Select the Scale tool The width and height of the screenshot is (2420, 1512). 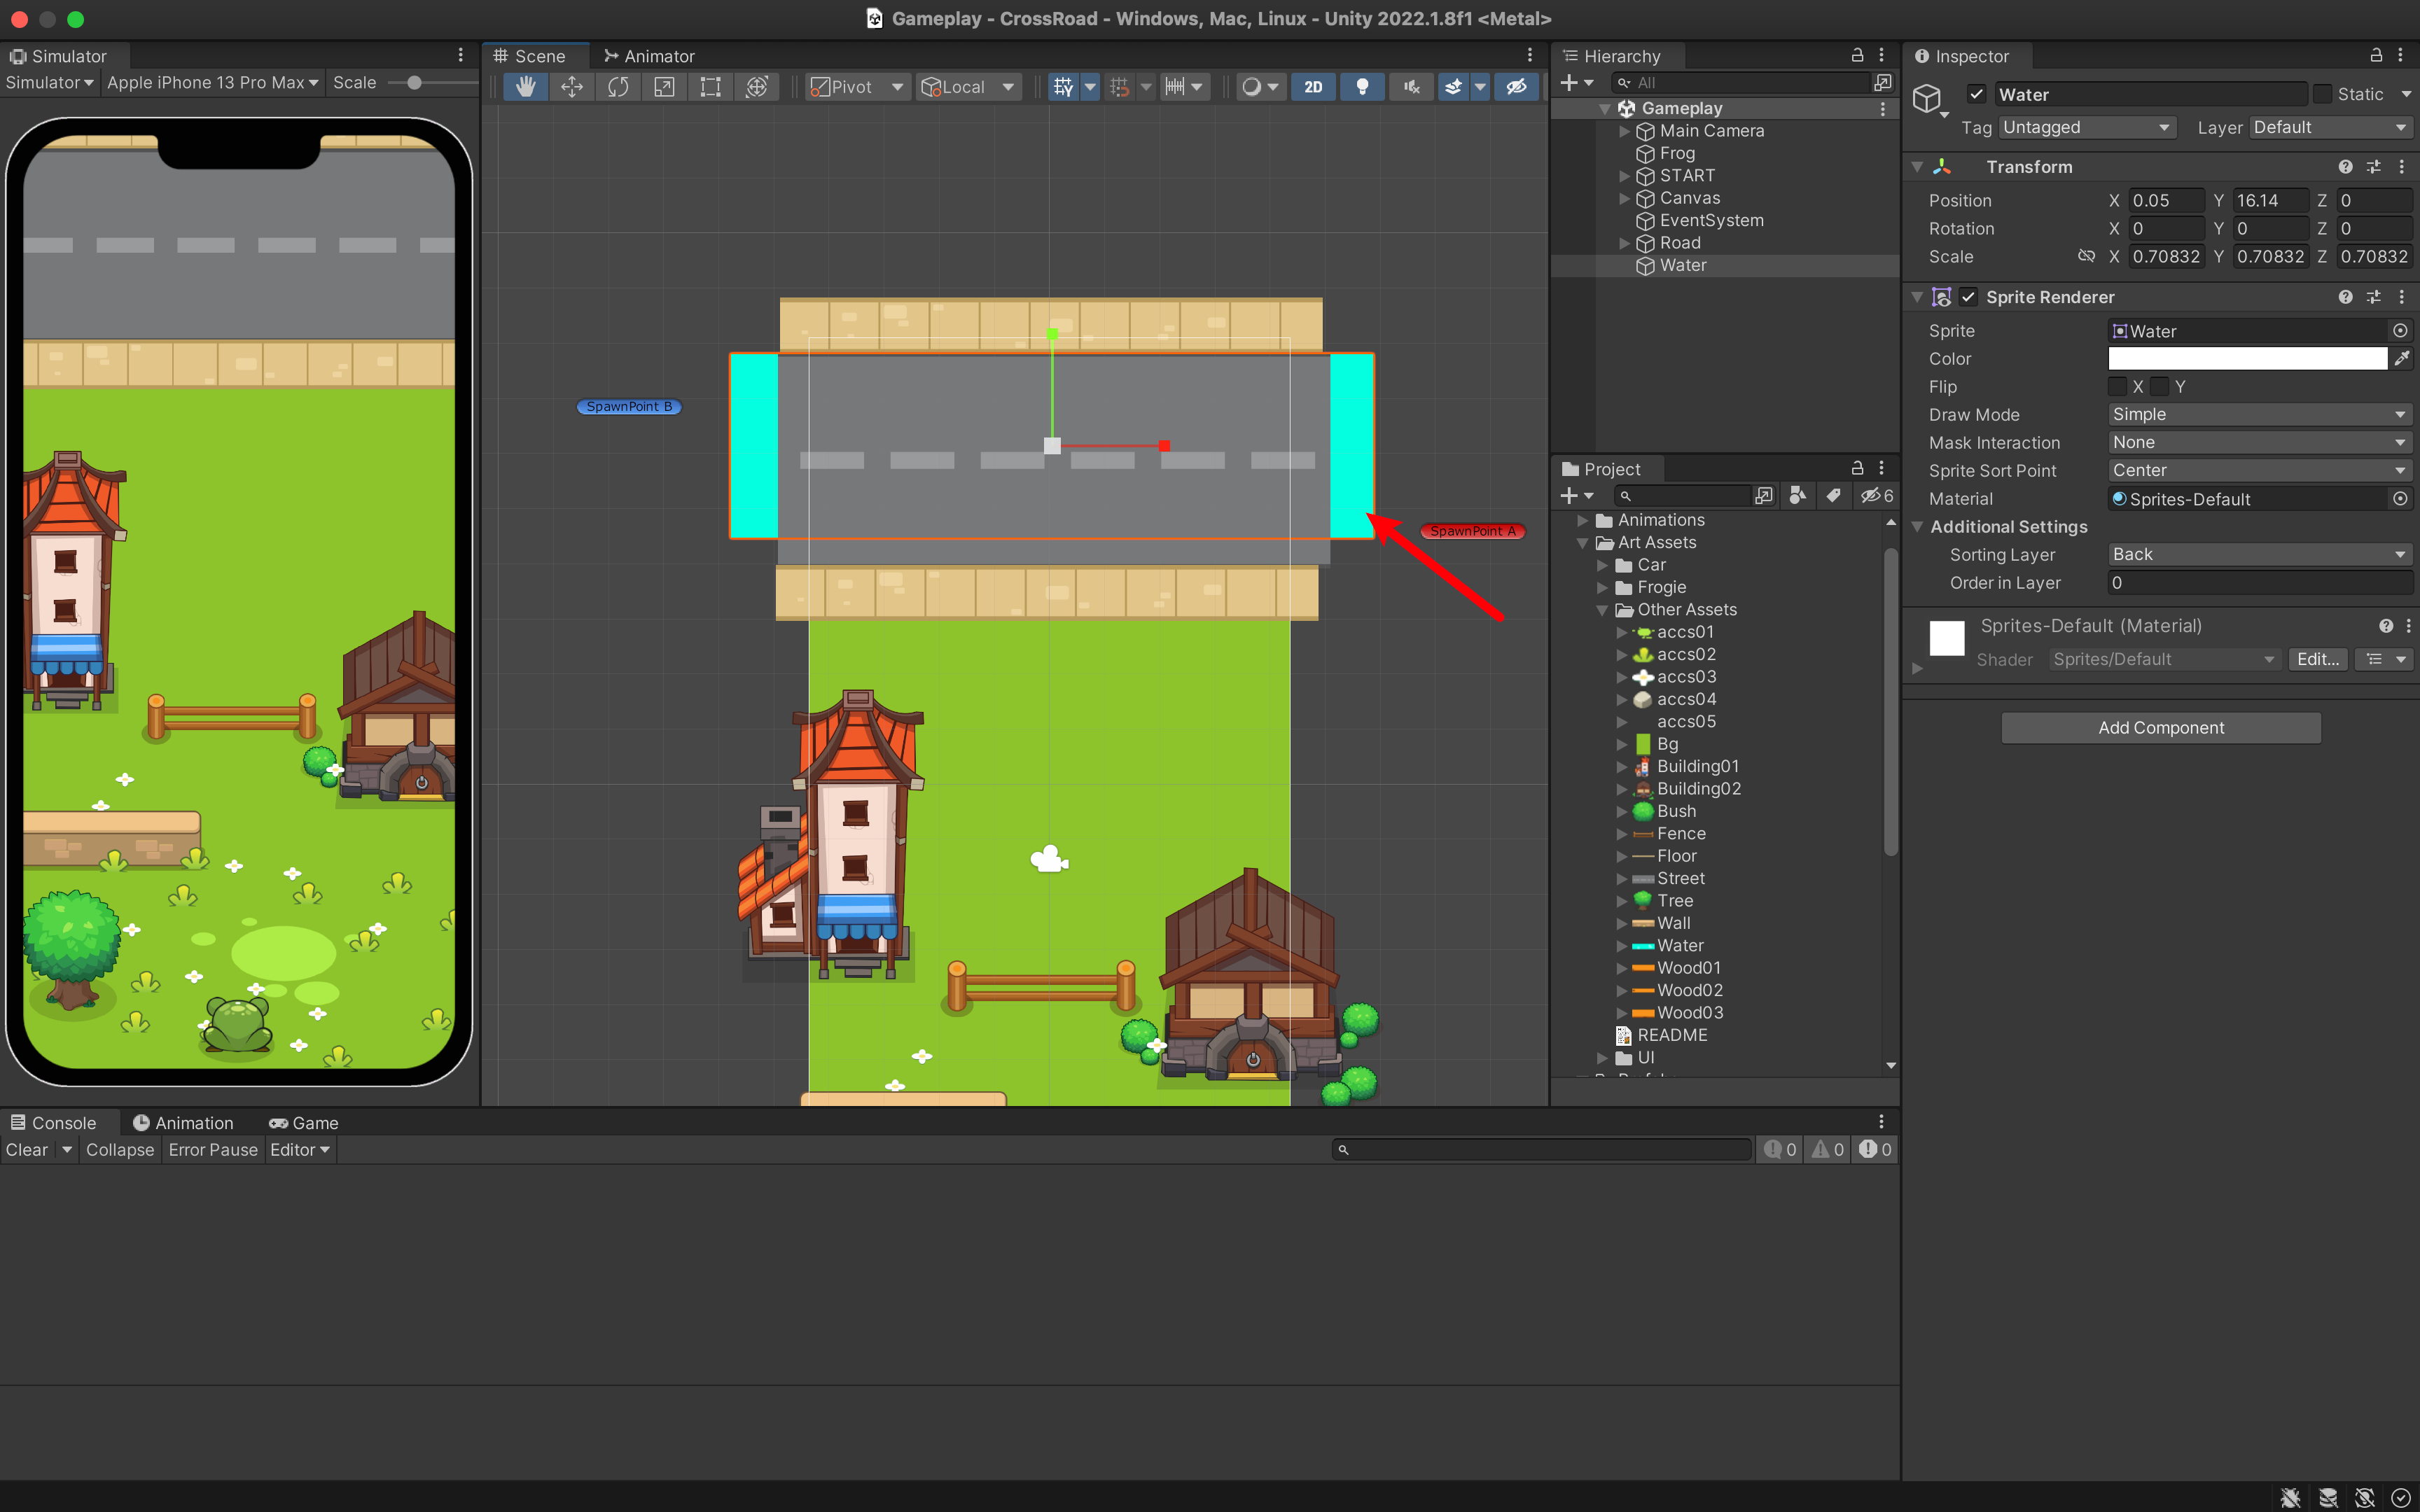point(664,87)
